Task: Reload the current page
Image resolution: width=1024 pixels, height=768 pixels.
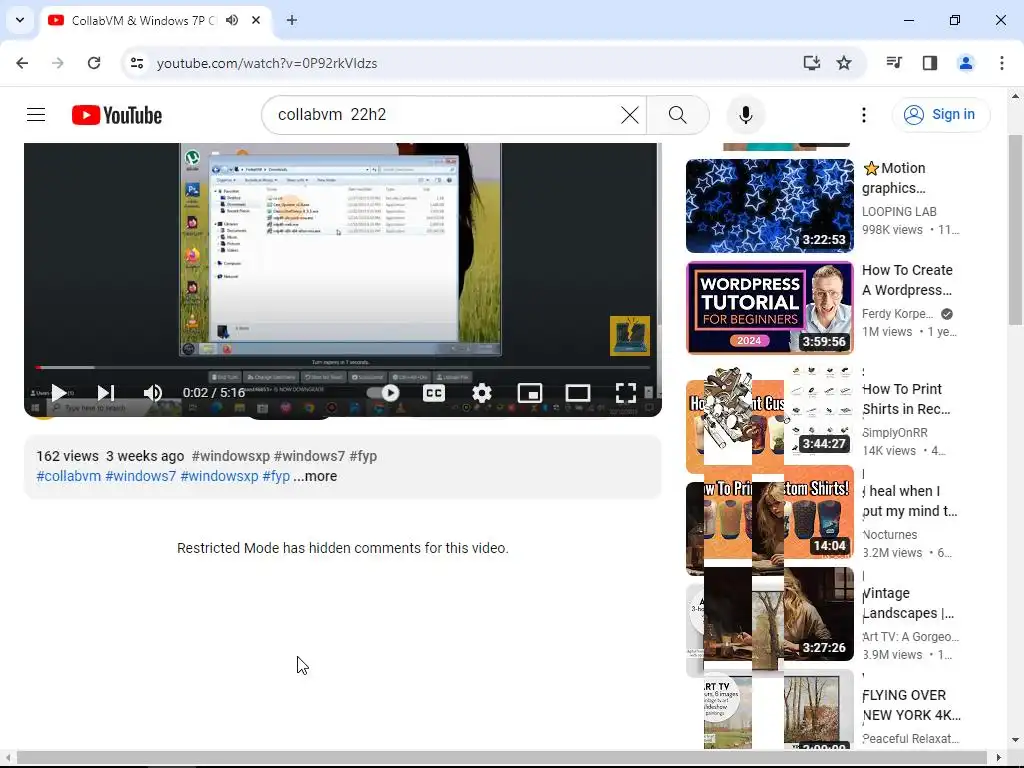Action: pyautogui.click(x=94, y=63)
